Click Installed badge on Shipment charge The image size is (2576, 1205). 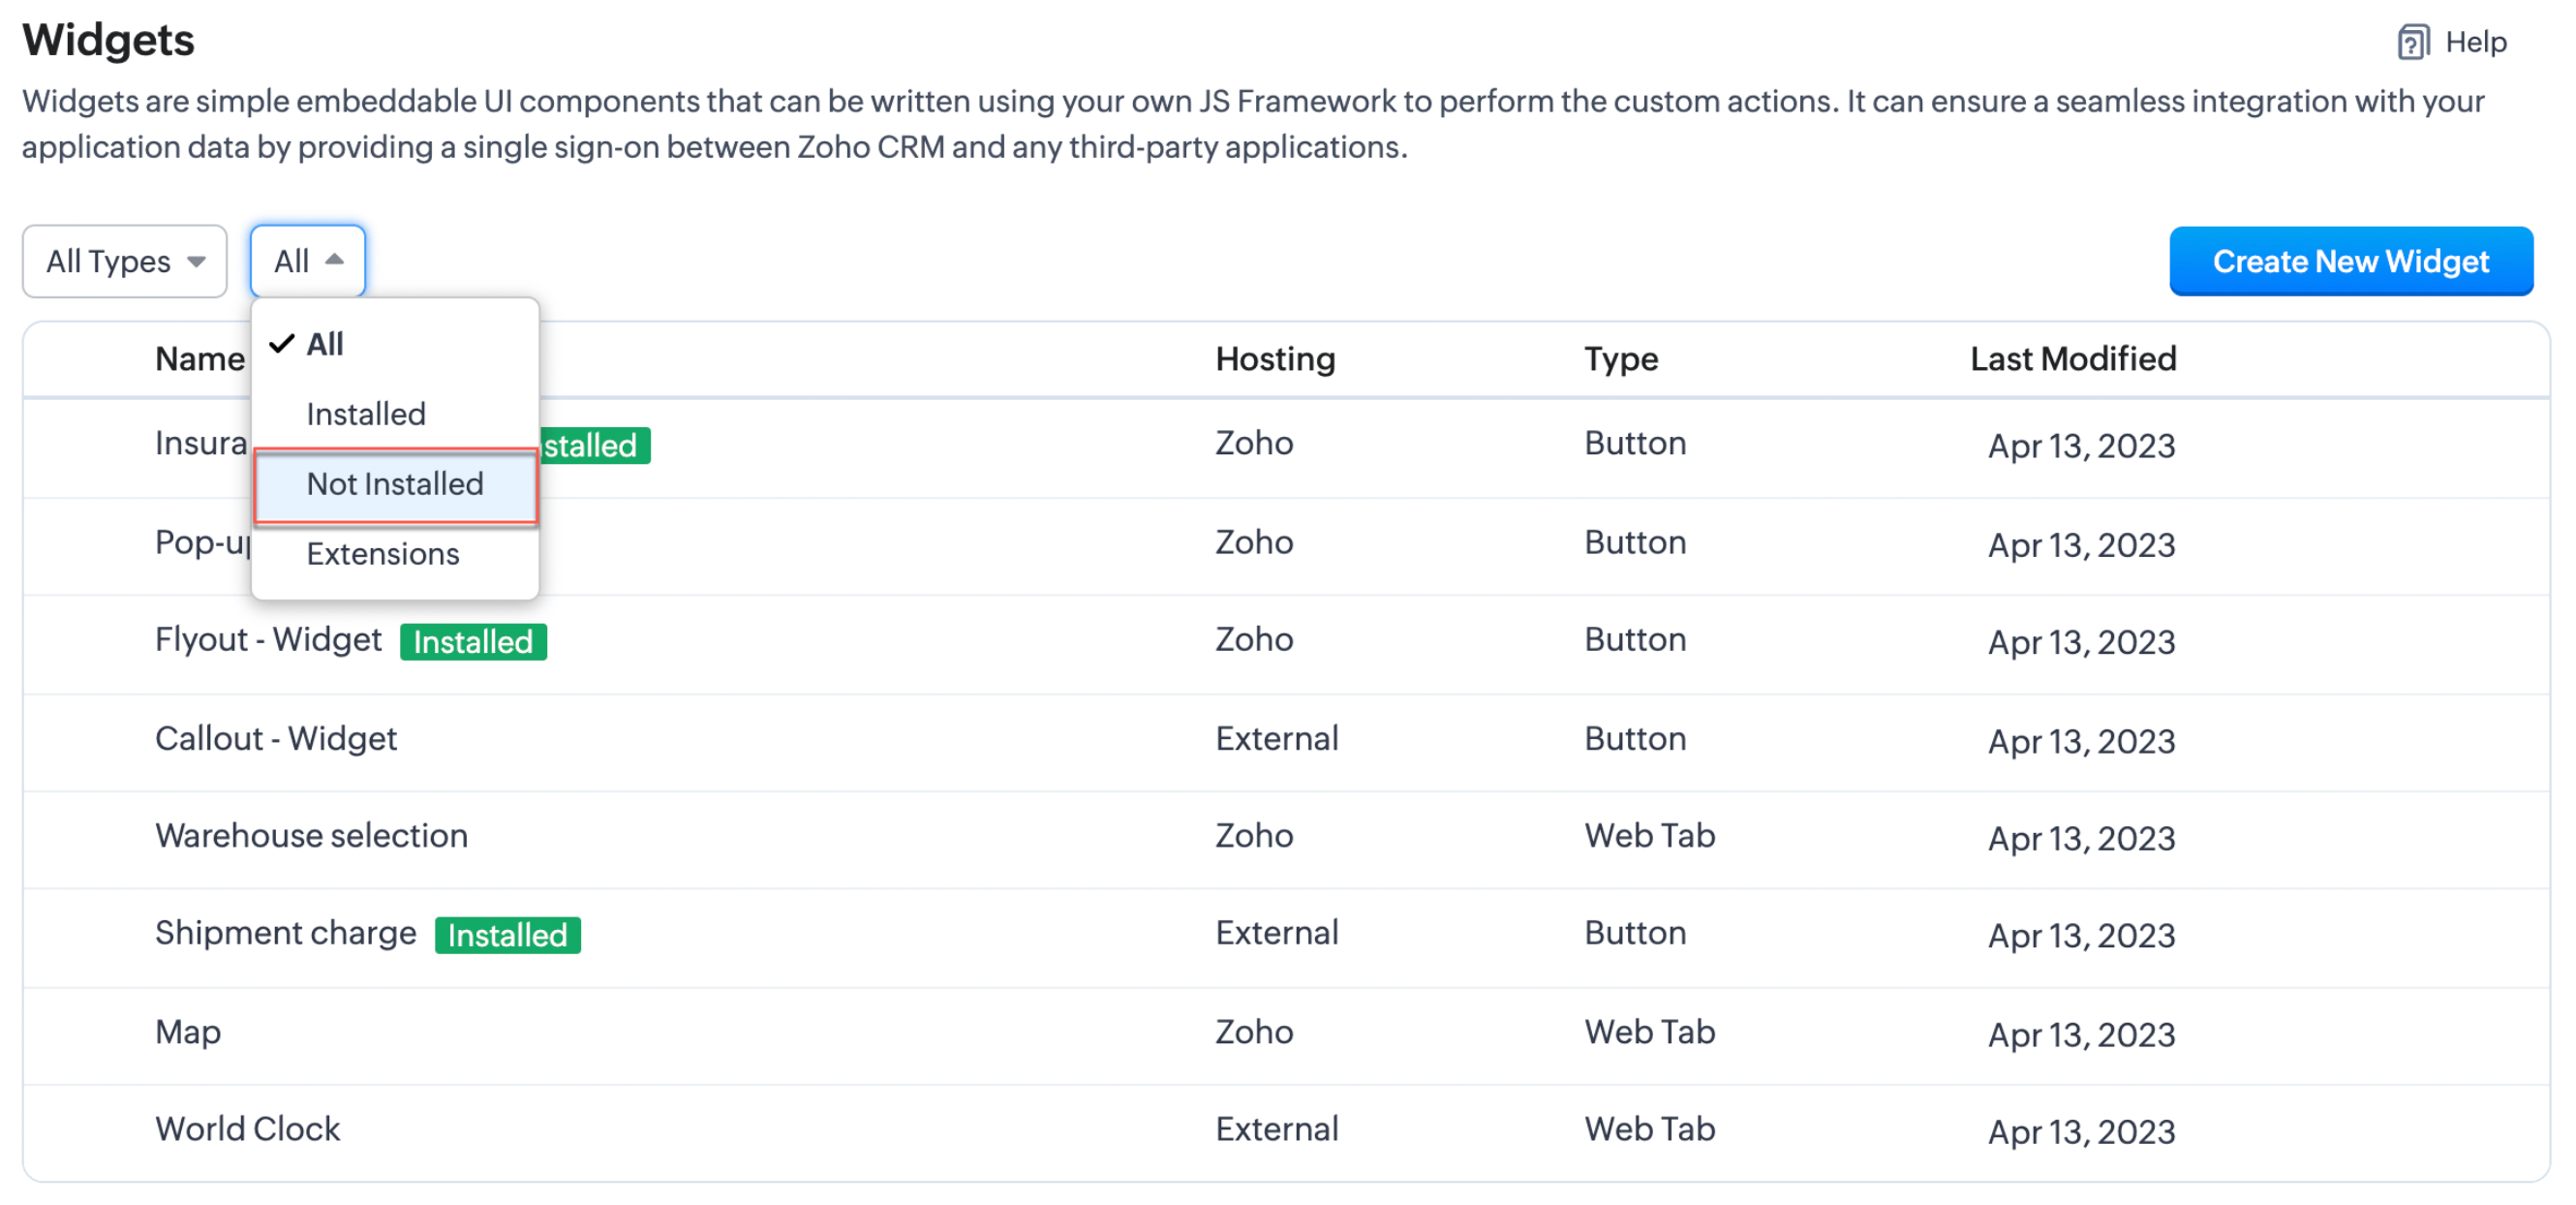tap(507, 935)
